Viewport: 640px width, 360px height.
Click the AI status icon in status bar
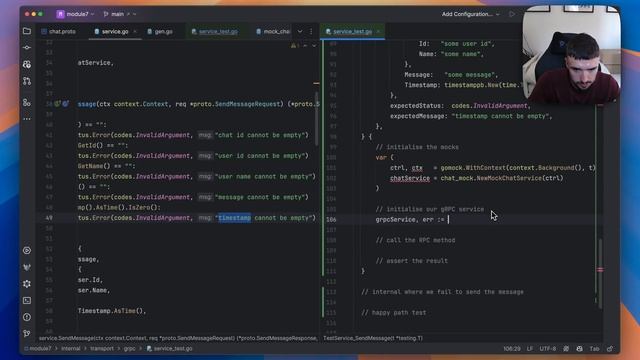580,349
